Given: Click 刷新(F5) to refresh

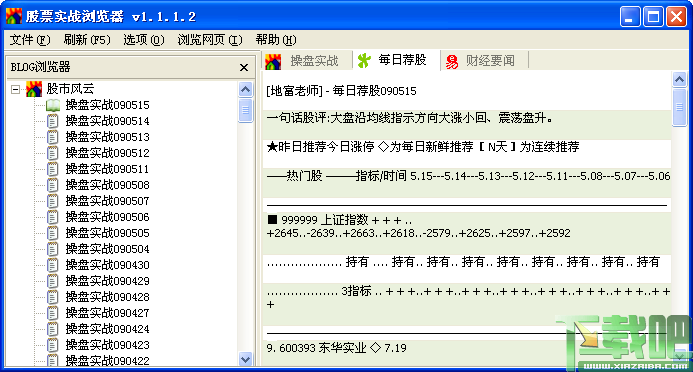Looking at the screenshot, I should (x=87, y=40).
